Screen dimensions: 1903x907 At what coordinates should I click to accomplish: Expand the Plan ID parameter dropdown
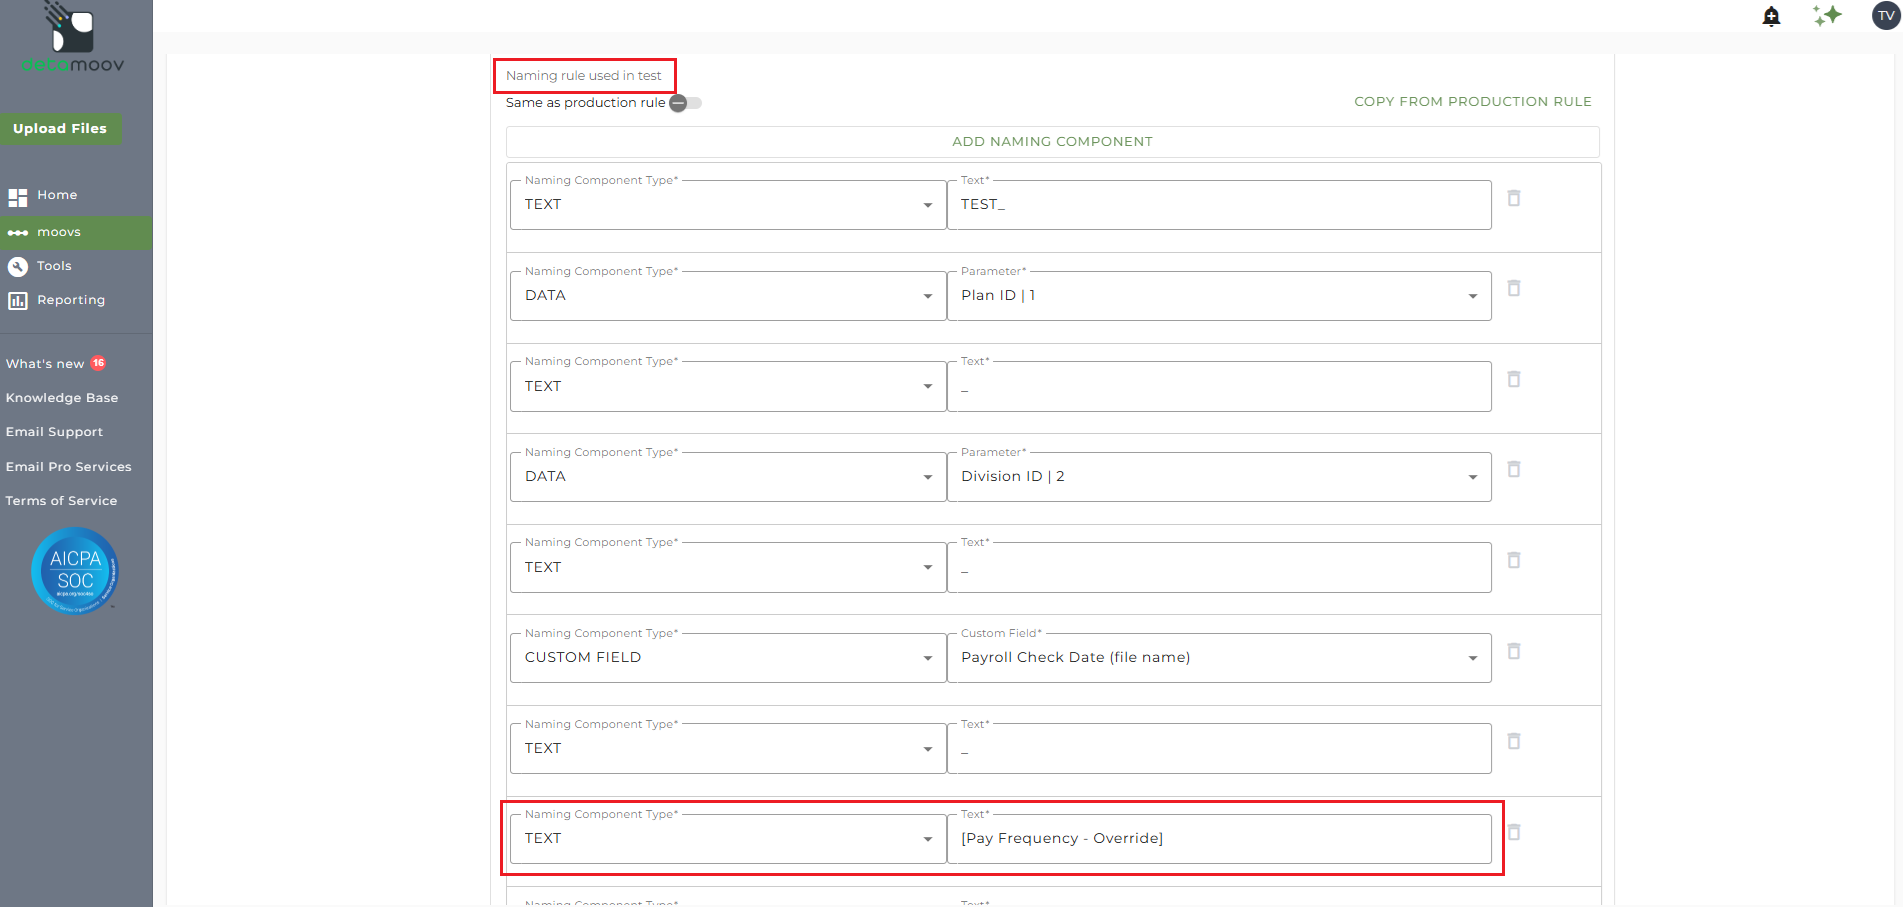[x=1472, y=296]
